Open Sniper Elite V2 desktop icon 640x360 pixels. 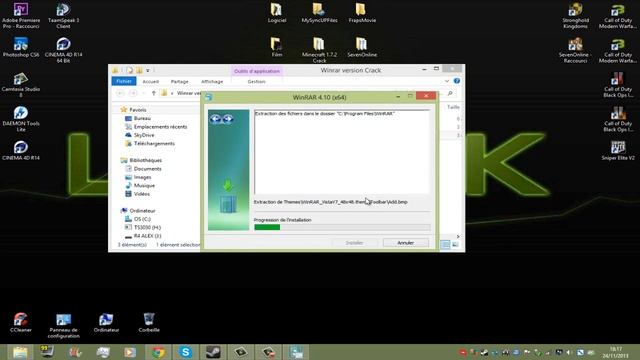coord(618,150)
